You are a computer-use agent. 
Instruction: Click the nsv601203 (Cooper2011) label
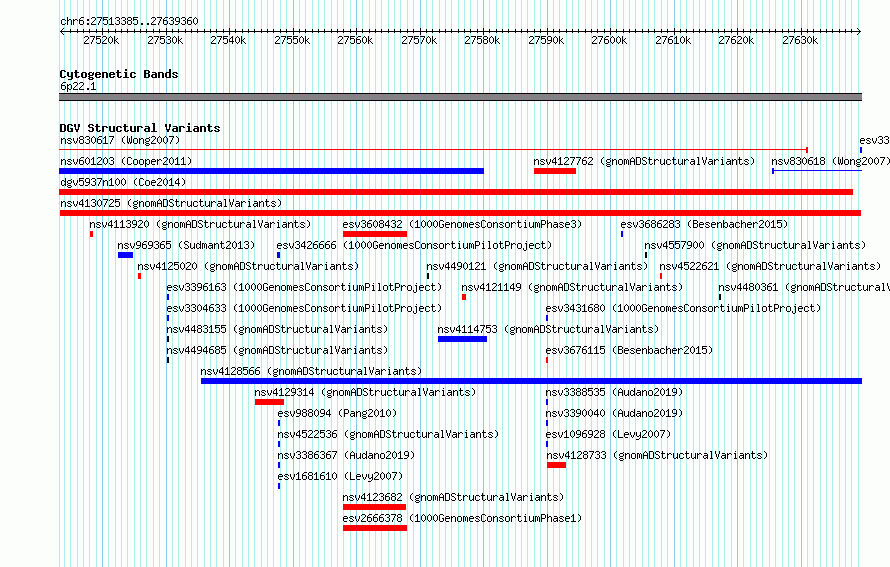[x=126, y=161]
